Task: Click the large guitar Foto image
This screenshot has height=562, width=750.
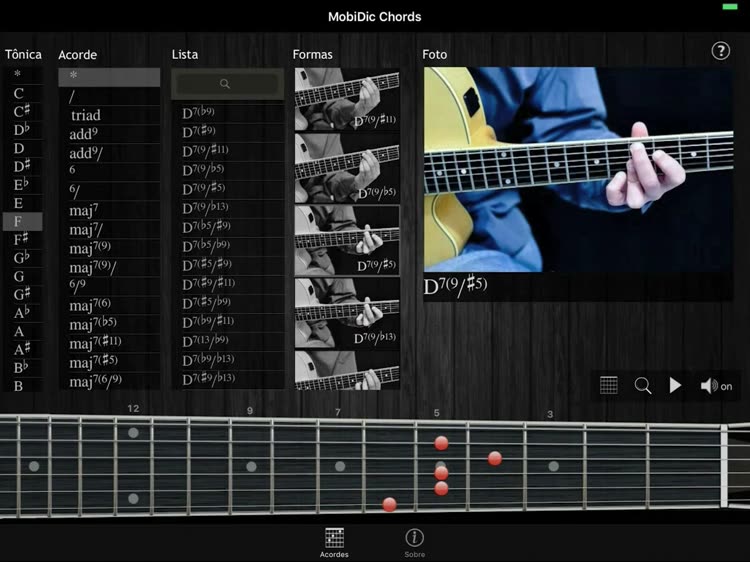Action: [x=578, y=169]
